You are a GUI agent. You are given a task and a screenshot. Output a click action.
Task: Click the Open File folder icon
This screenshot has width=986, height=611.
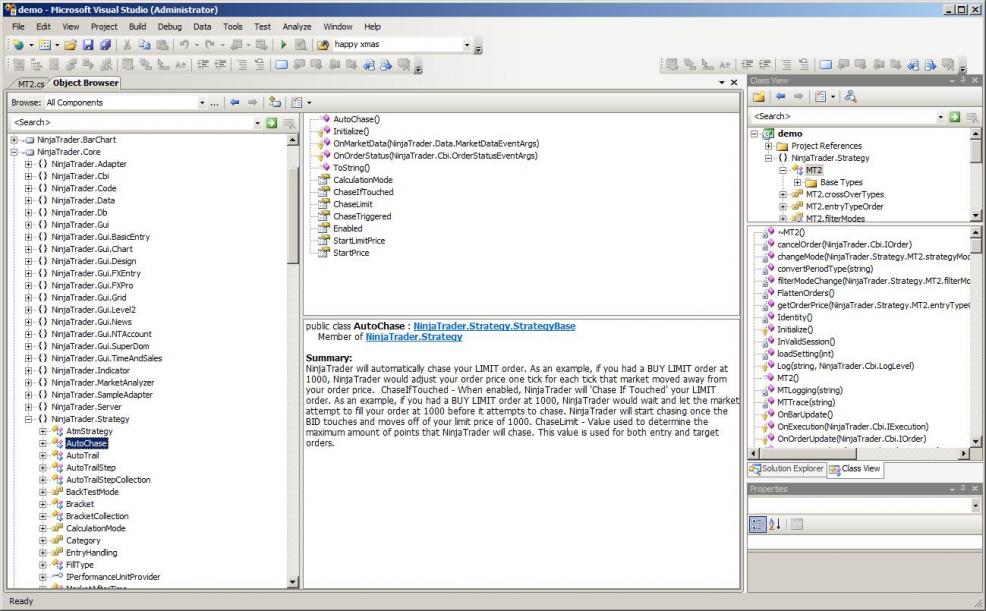(x=70, y=45)
